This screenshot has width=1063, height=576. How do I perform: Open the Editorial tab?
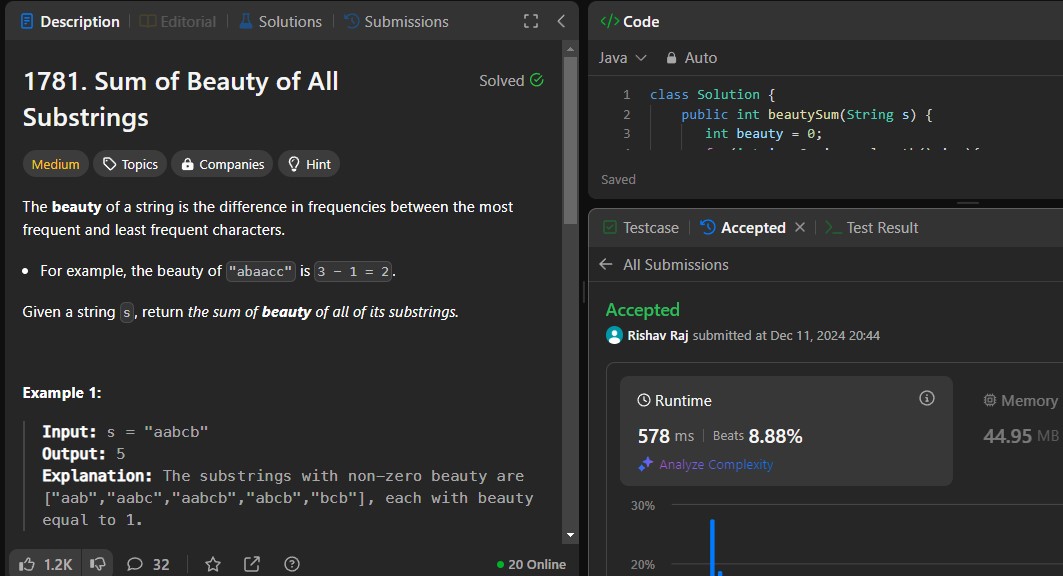[178, 22]
